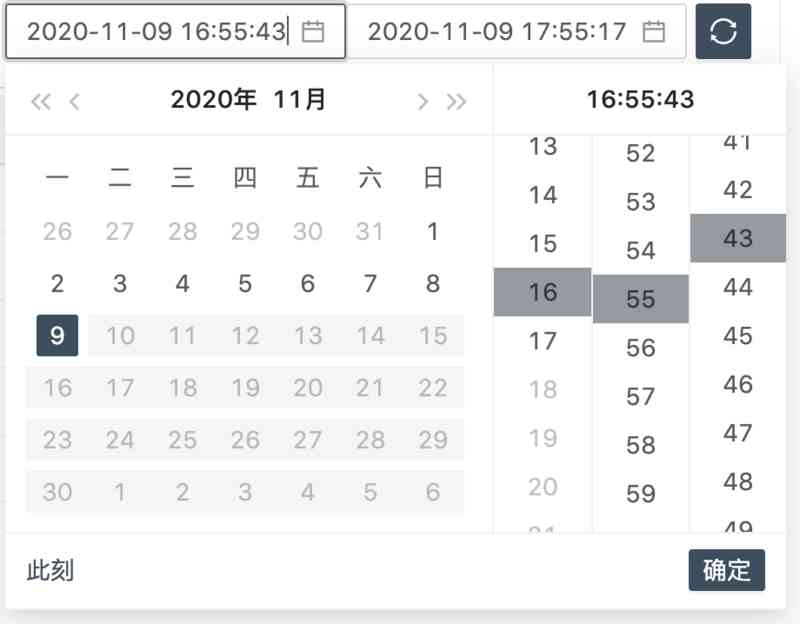Image resolution: width=800 pixels, height=624 pixels.
Task: Choose hour 17 in hour column
Action: click(543, 341)
